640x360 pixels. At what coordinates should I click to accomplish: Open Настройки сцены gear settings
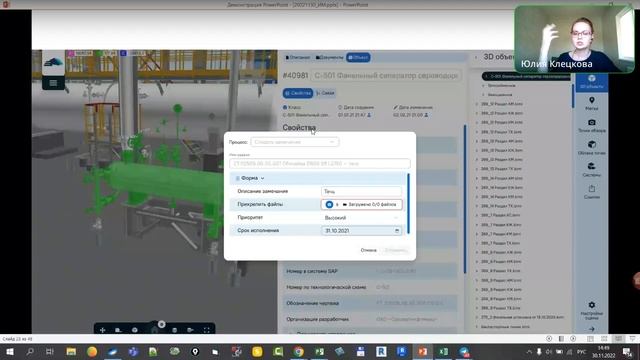pos(591,310)
